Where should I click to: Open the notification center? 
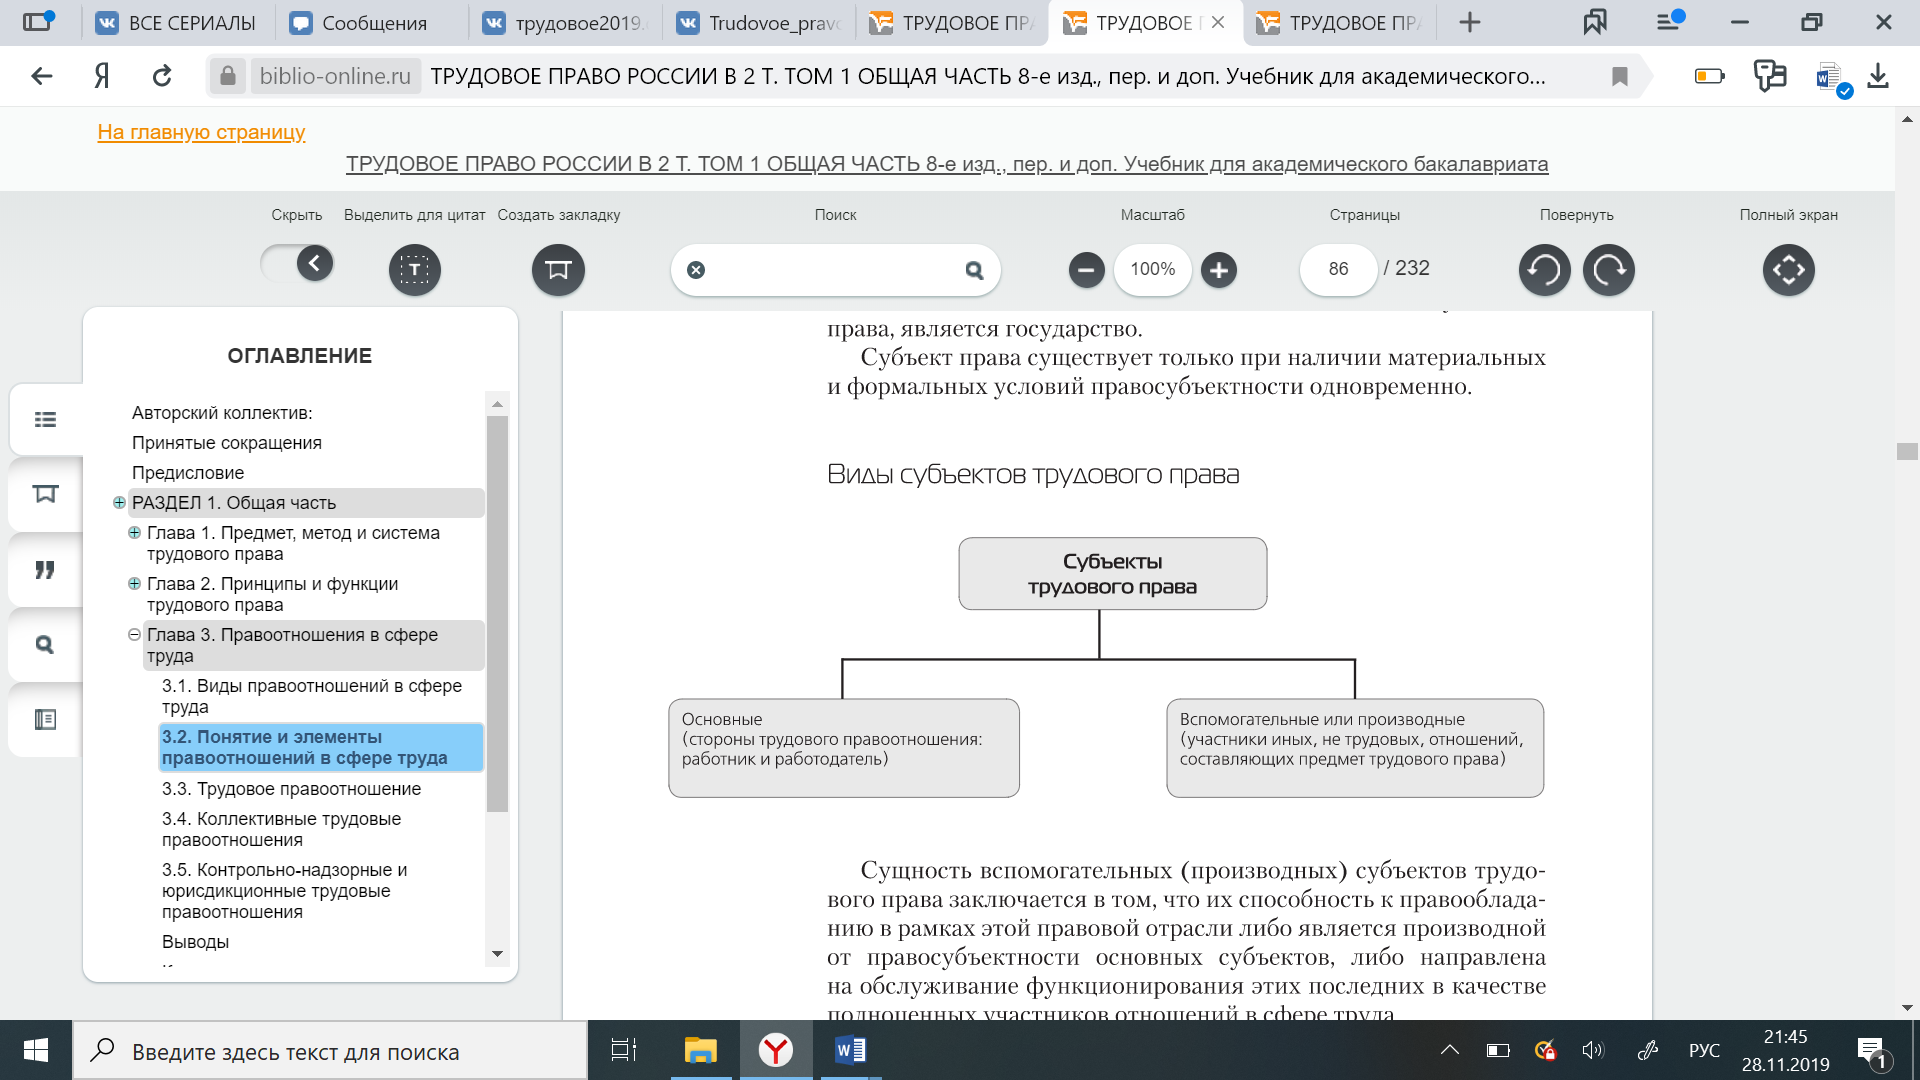coord(1872,1052)
